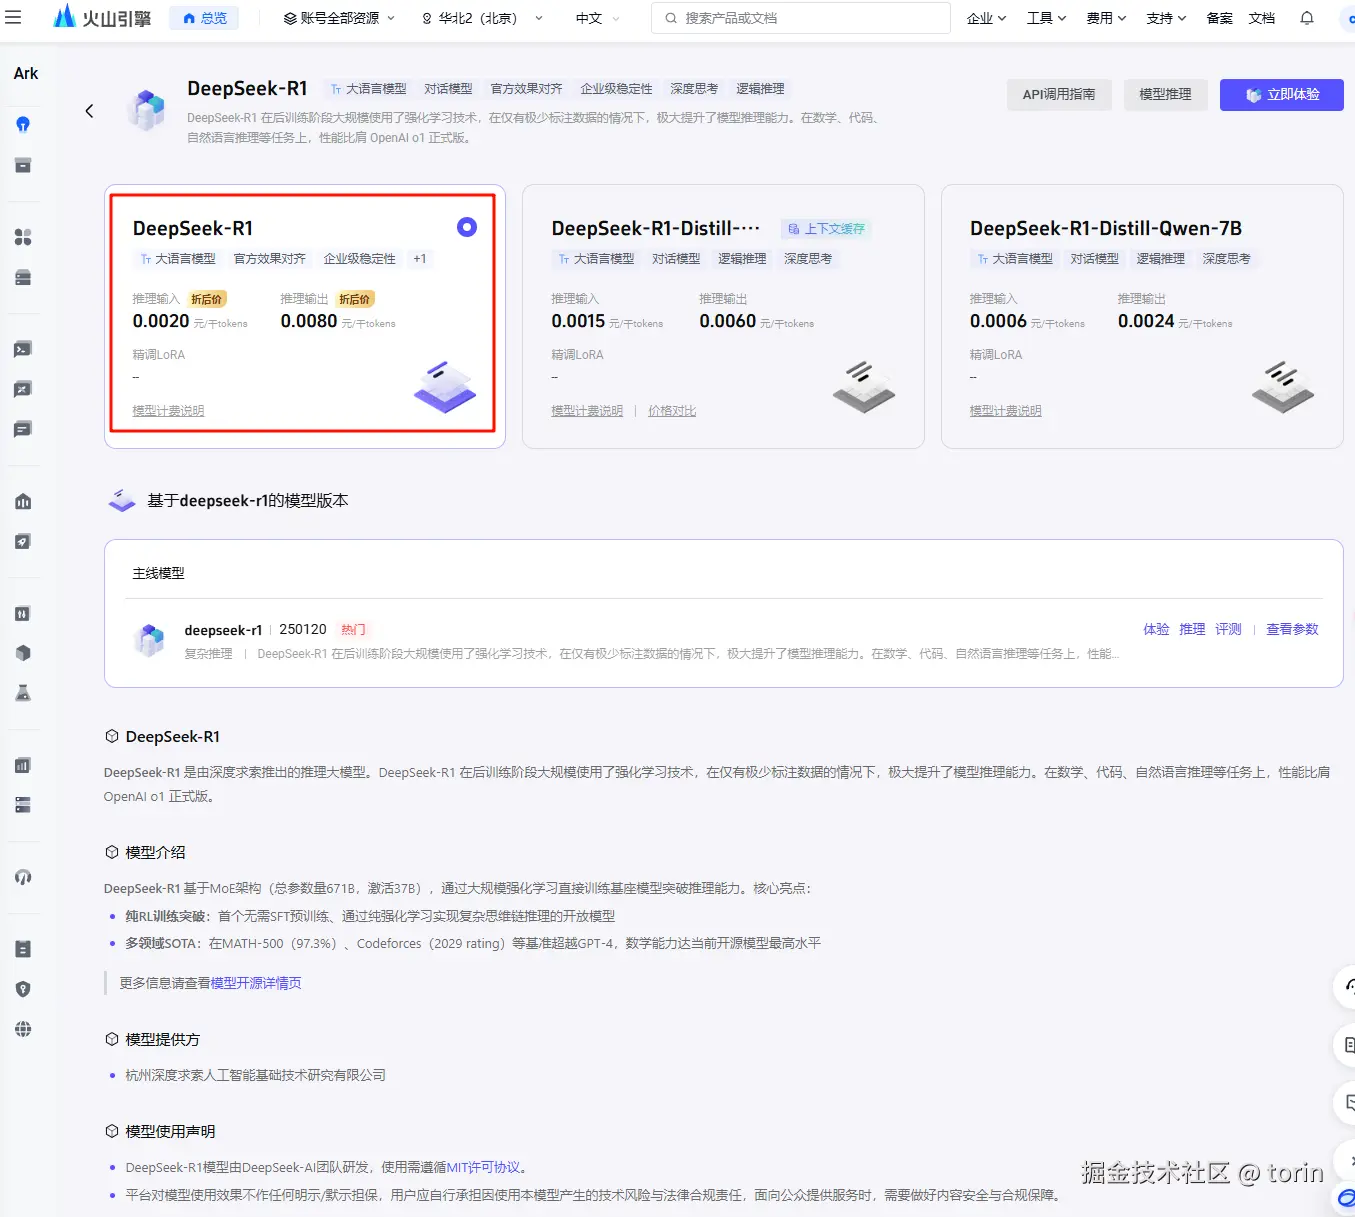Click the 模型推理 button
Image resolution: width=1355 pixels, height=1217 pixels.
tap(1165, 94)
